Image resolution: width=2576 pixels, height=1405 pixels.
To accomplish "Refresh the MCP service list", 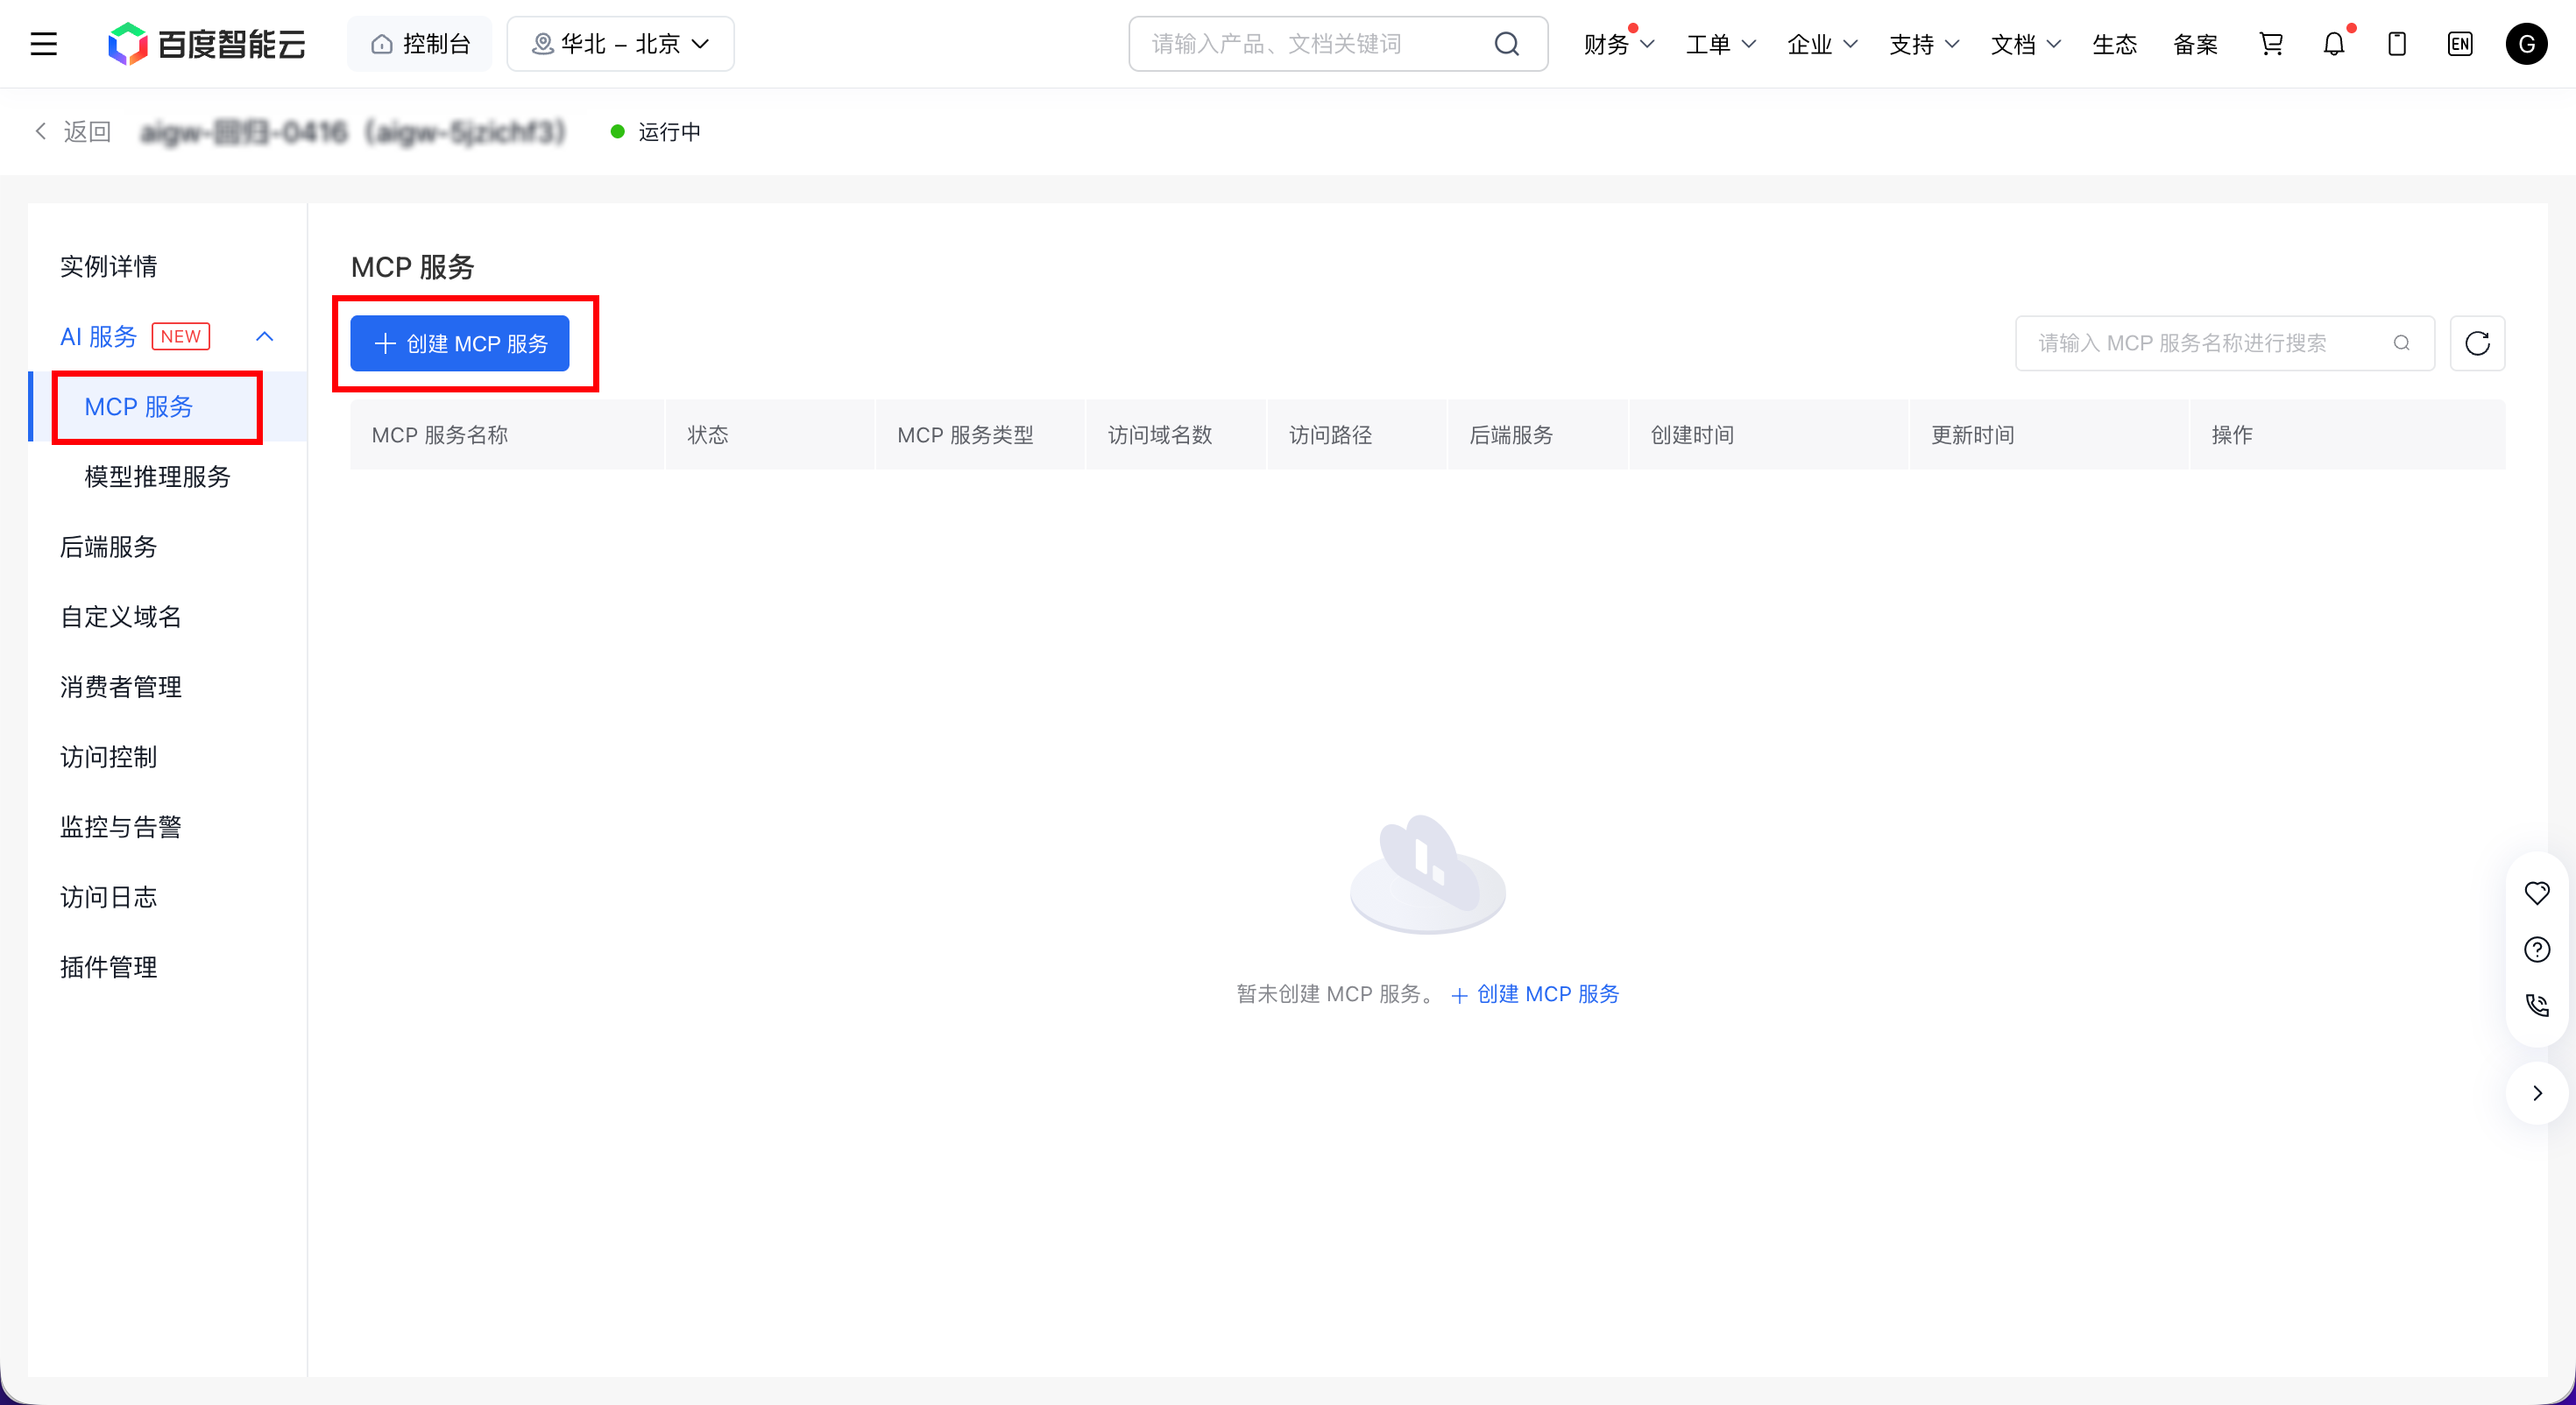I will tap(2477, 344).
